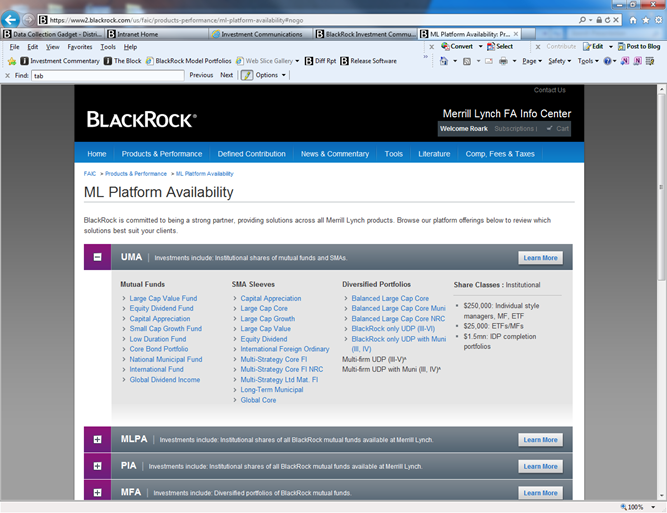
Task: Open the File menu
Action: [14, 47]
